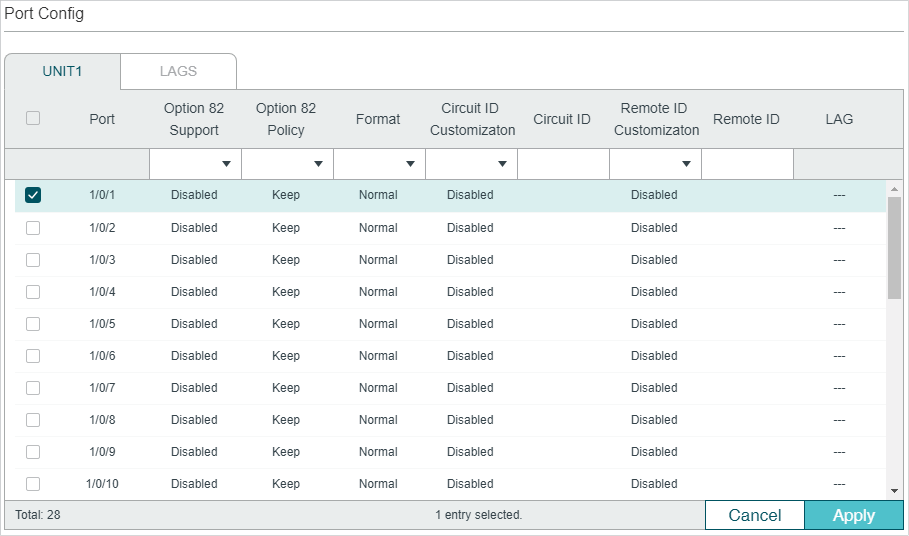
Task: Click the scrollbar up arrow
Action: (x=894, y=189)
